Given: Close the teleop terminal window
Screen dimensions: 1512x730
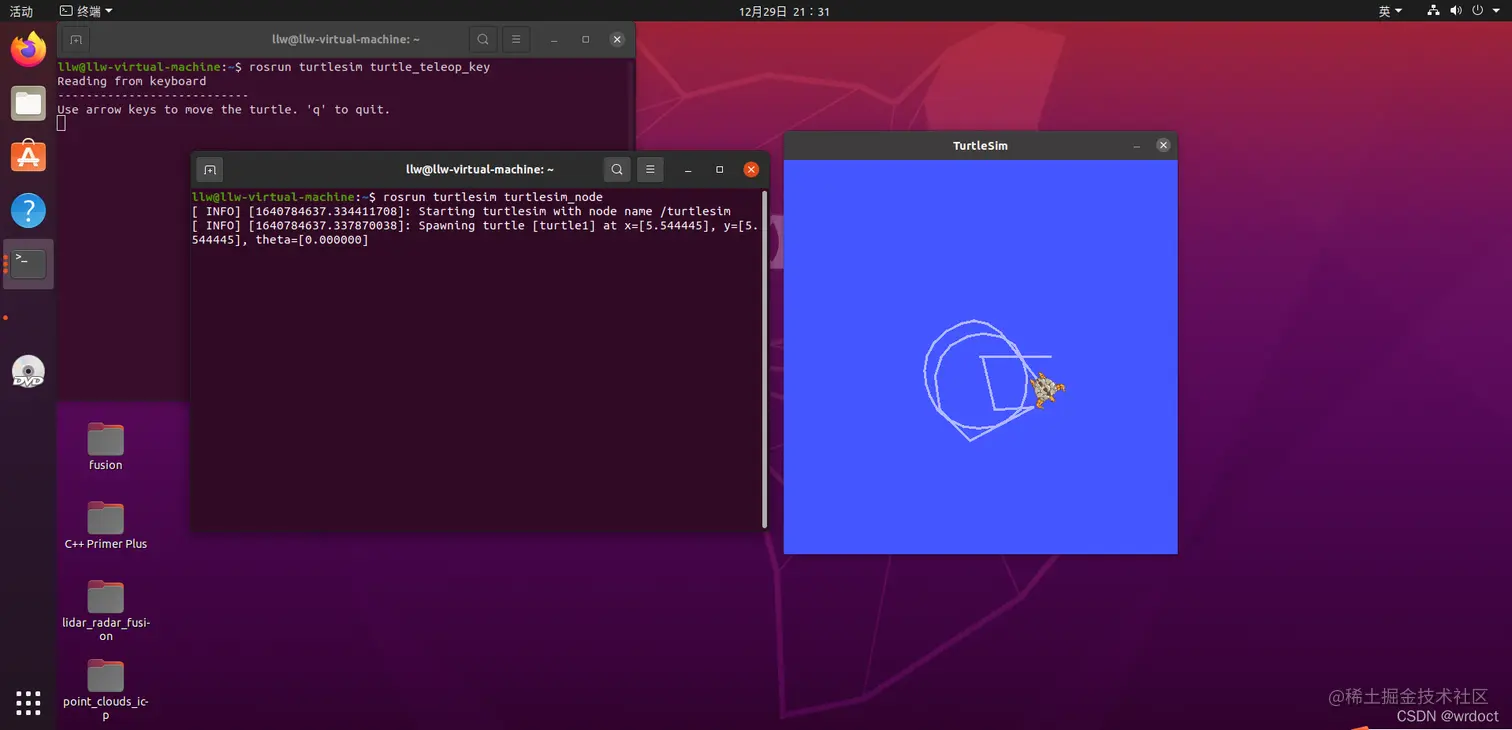Looking at the screenshot, I should coord(617,40).
